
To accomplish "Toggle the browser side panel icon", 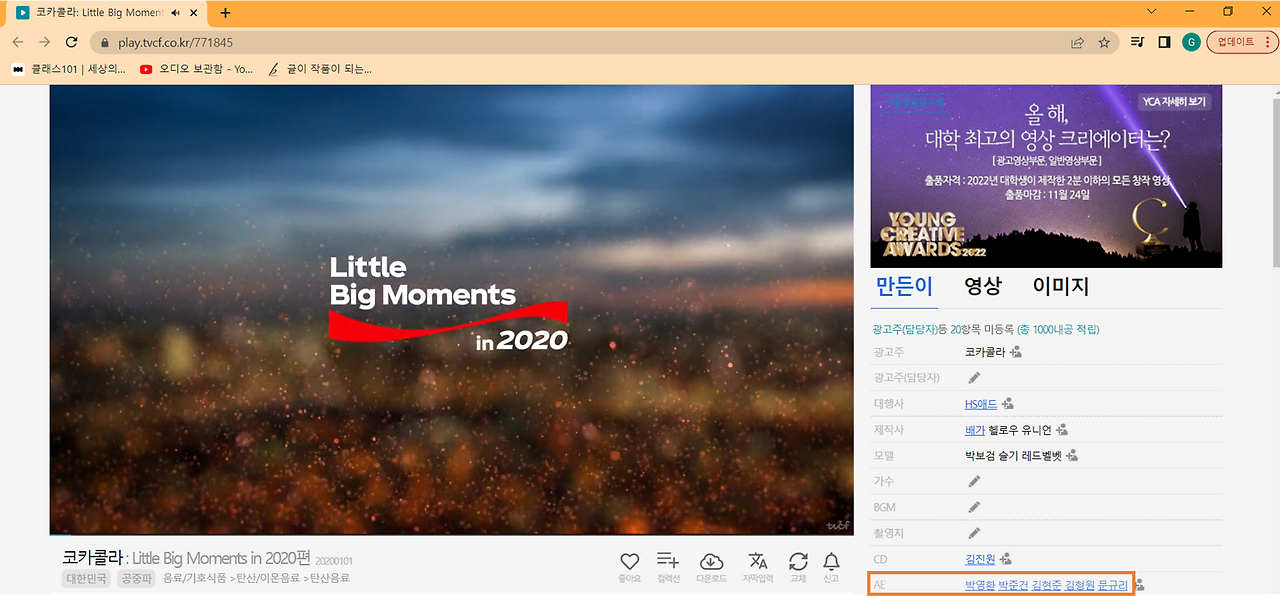I will click(1164, 42).
